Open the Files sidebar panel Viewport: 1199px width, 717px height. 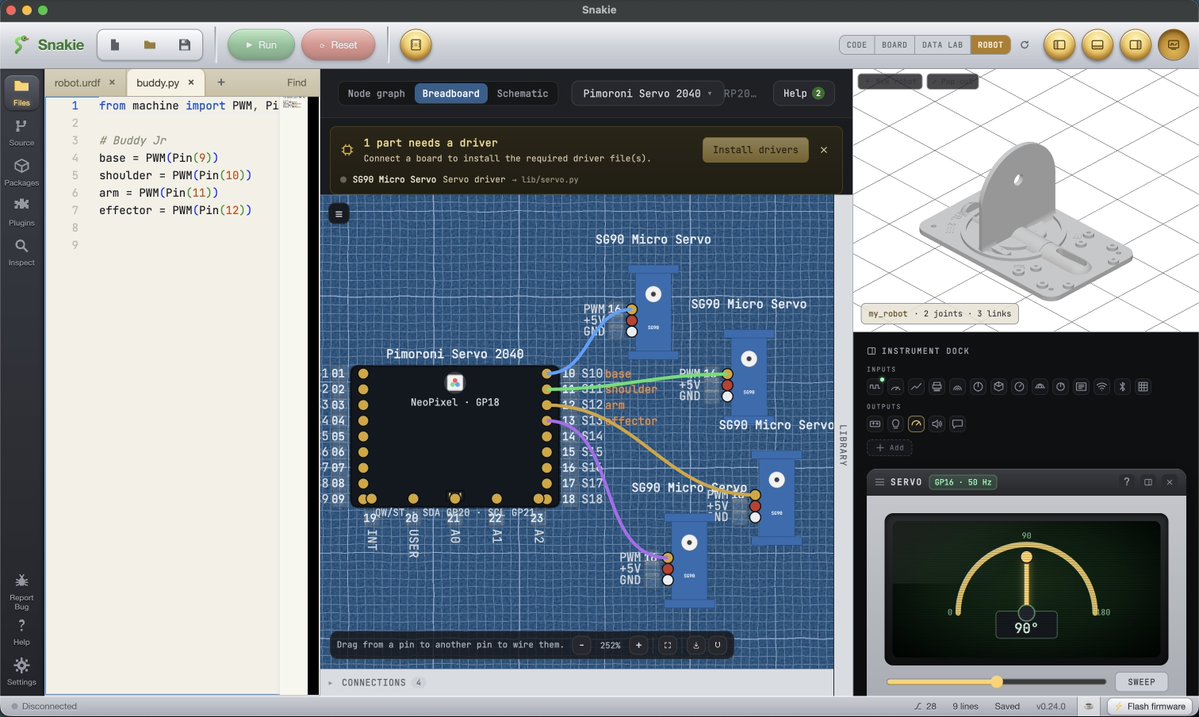pos(21,92)
